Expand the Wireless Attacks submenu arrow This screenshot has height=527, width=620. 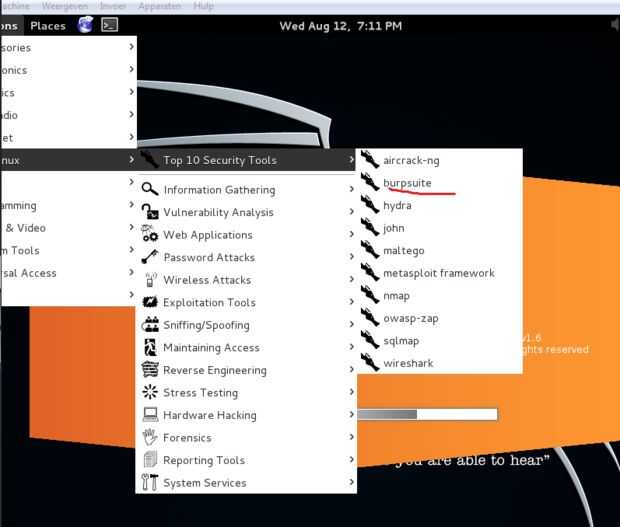351,279
